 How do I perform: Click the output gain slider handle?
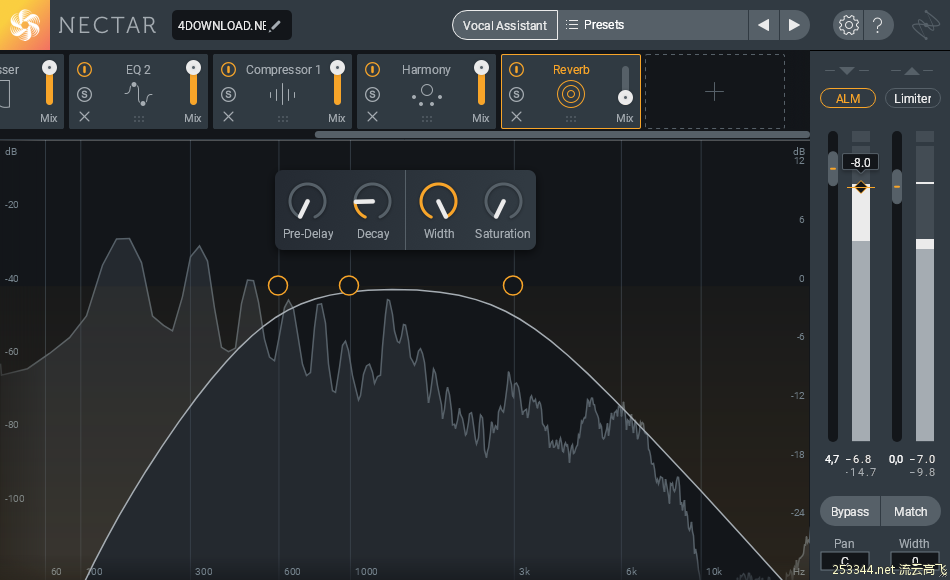pos(897,186)
